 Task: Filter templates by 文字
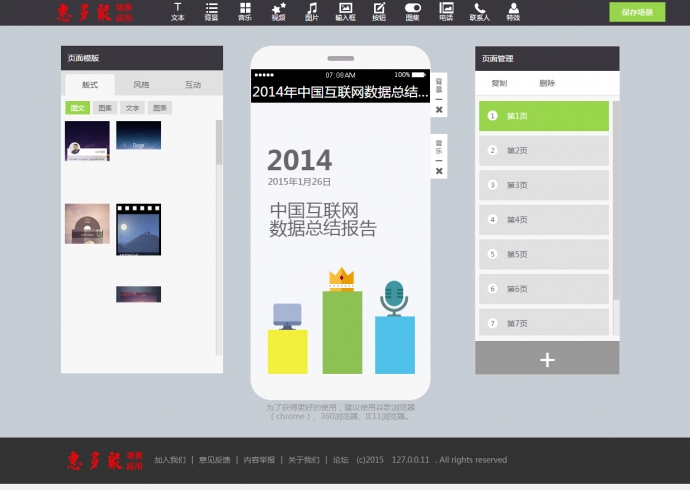(132, 107)
